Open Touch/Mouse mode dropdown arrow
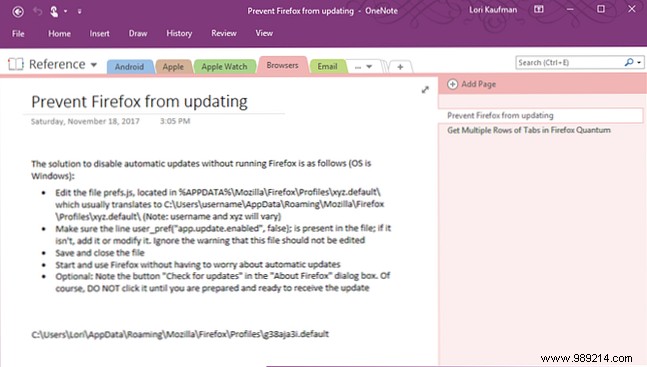 (x=65, y=11)
